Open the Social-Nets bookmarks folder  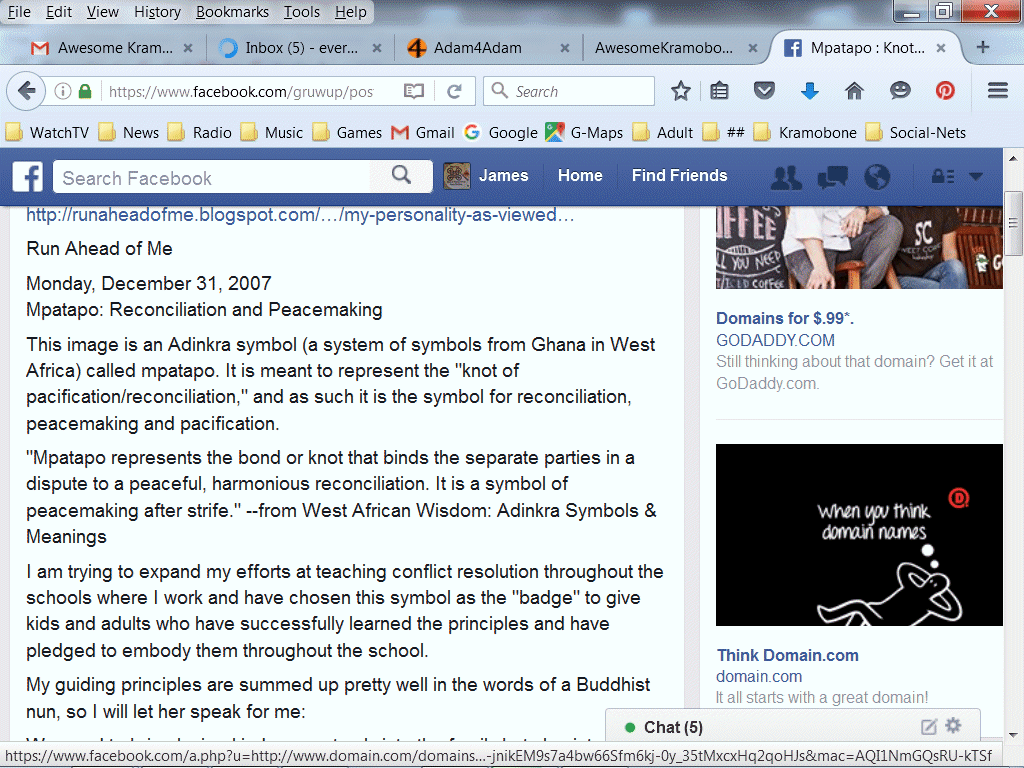coord(916,133)
